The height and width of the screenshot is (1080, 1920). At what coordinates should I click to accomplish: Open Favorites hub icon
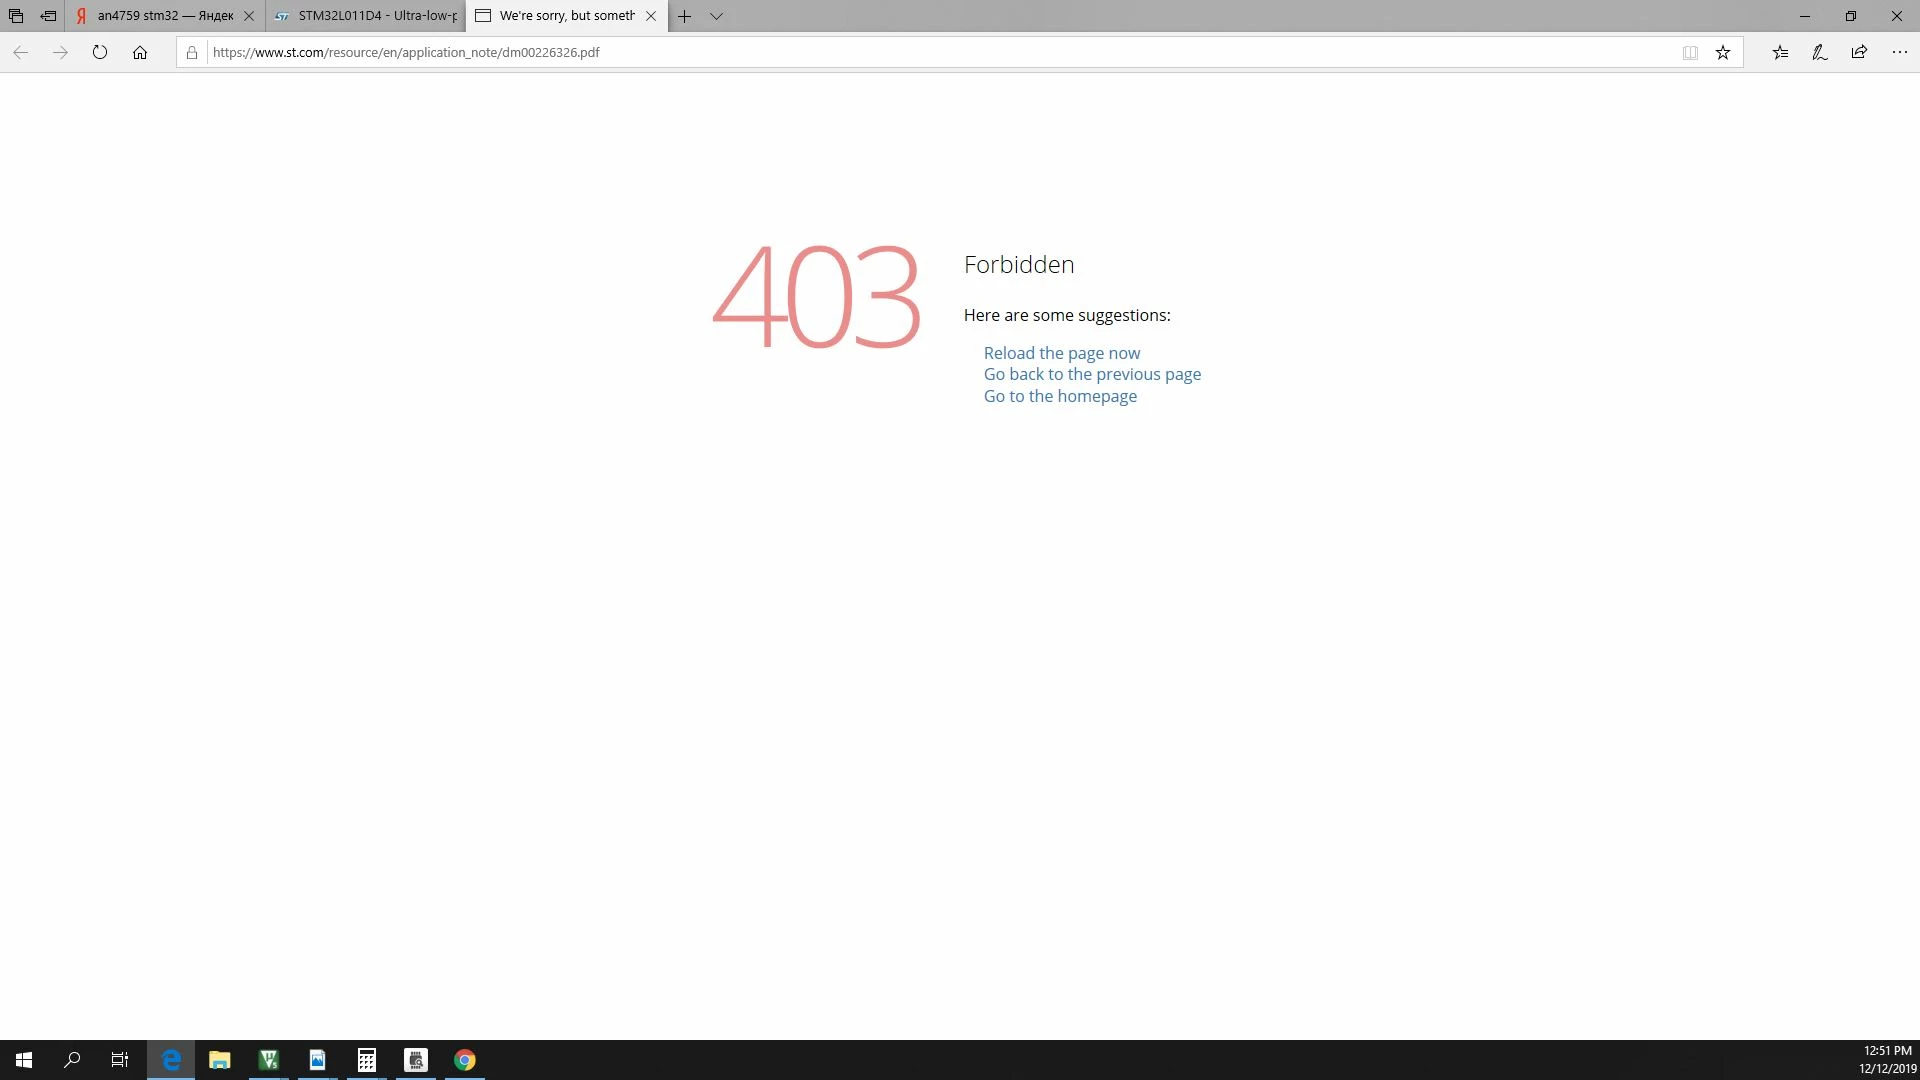pyautogui.click(x=1780, y=52)
